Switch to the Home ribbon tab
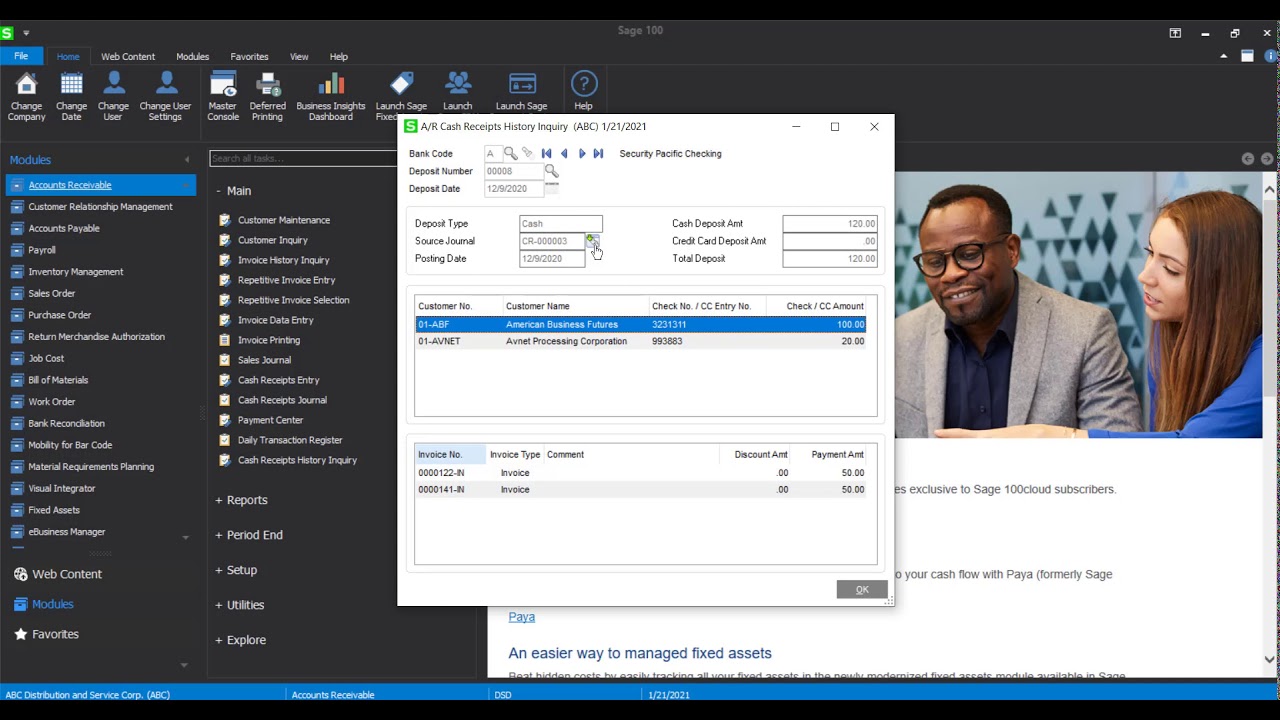The image size is (1280, 720). pos(68,57)
